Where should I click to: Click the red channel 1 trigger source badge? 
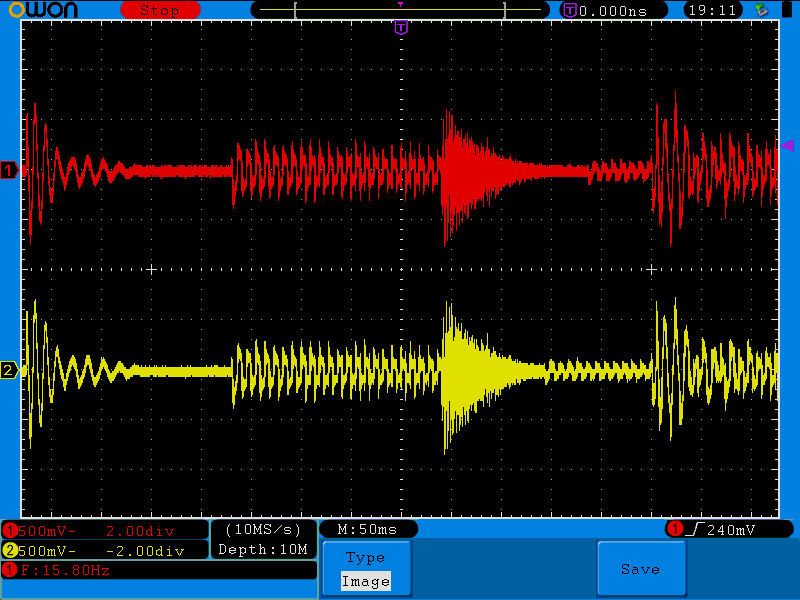(x=676, y=529)
